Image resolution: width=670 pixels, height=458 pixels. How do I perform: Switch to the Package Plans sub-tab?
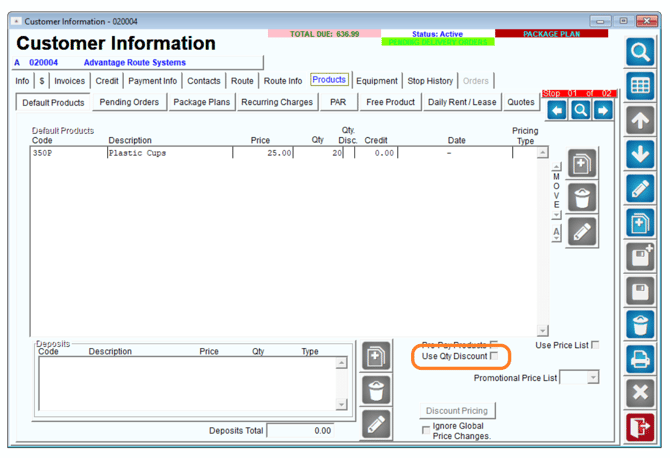pos(202,102)
